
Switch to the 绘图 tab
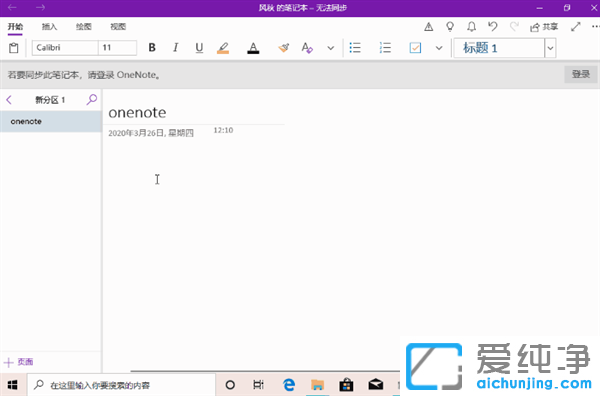pos(83,26)
